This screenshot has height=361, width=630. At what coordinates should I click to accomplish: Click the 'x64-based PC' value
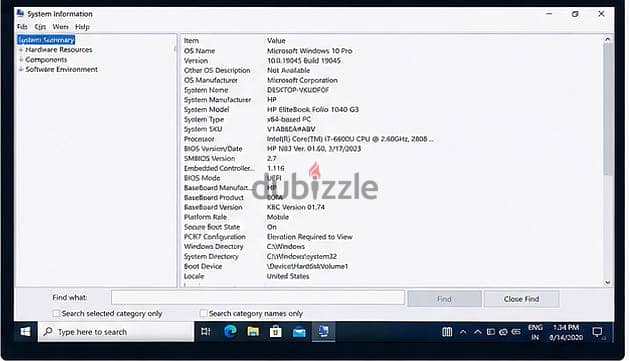(288, 119)
